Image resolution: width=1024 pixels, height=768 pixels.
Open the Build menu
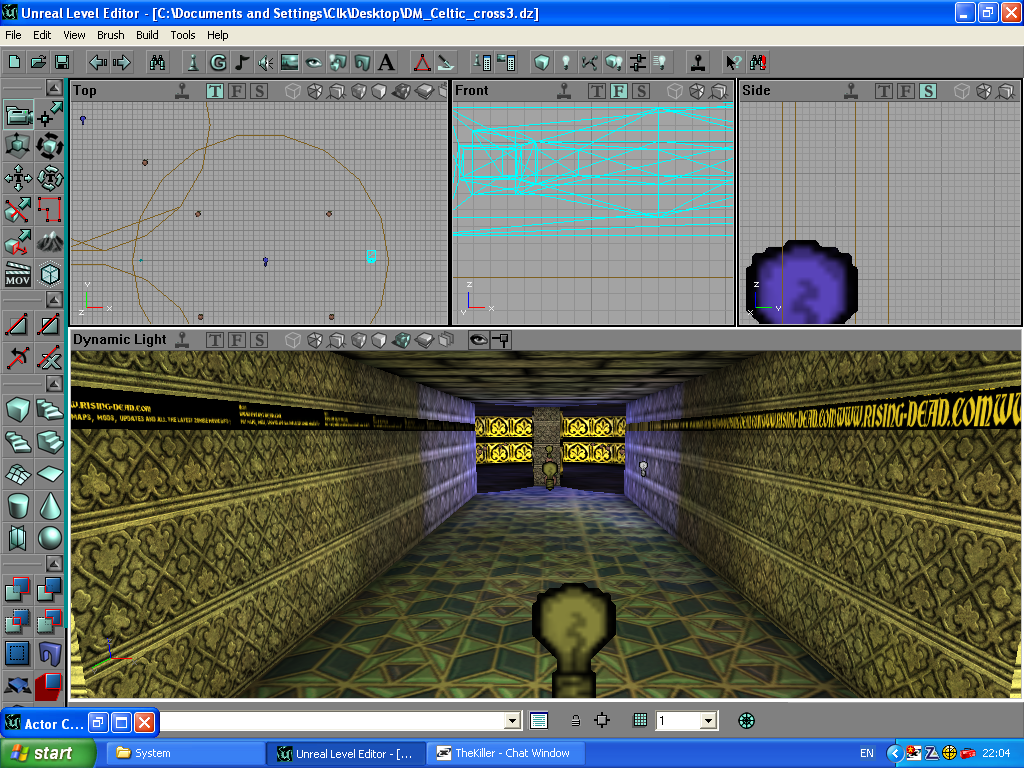pyautogui.click(x=147, y=35)
